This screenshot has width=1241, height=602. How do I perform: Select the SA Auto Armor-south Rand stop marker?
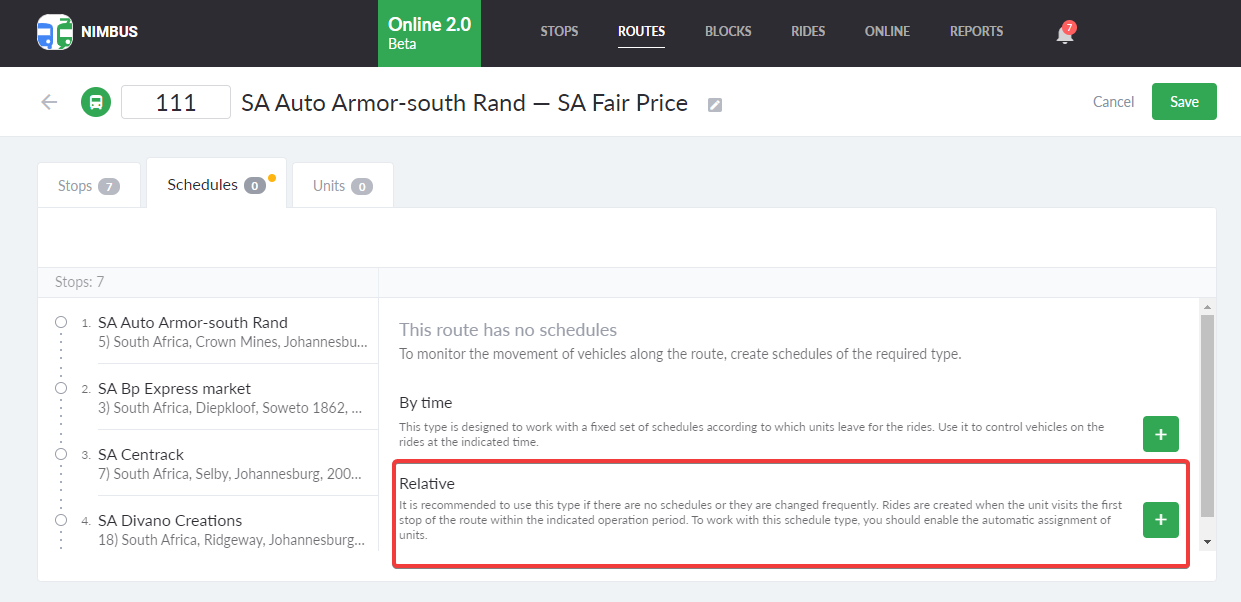click(x=61, y=322)
